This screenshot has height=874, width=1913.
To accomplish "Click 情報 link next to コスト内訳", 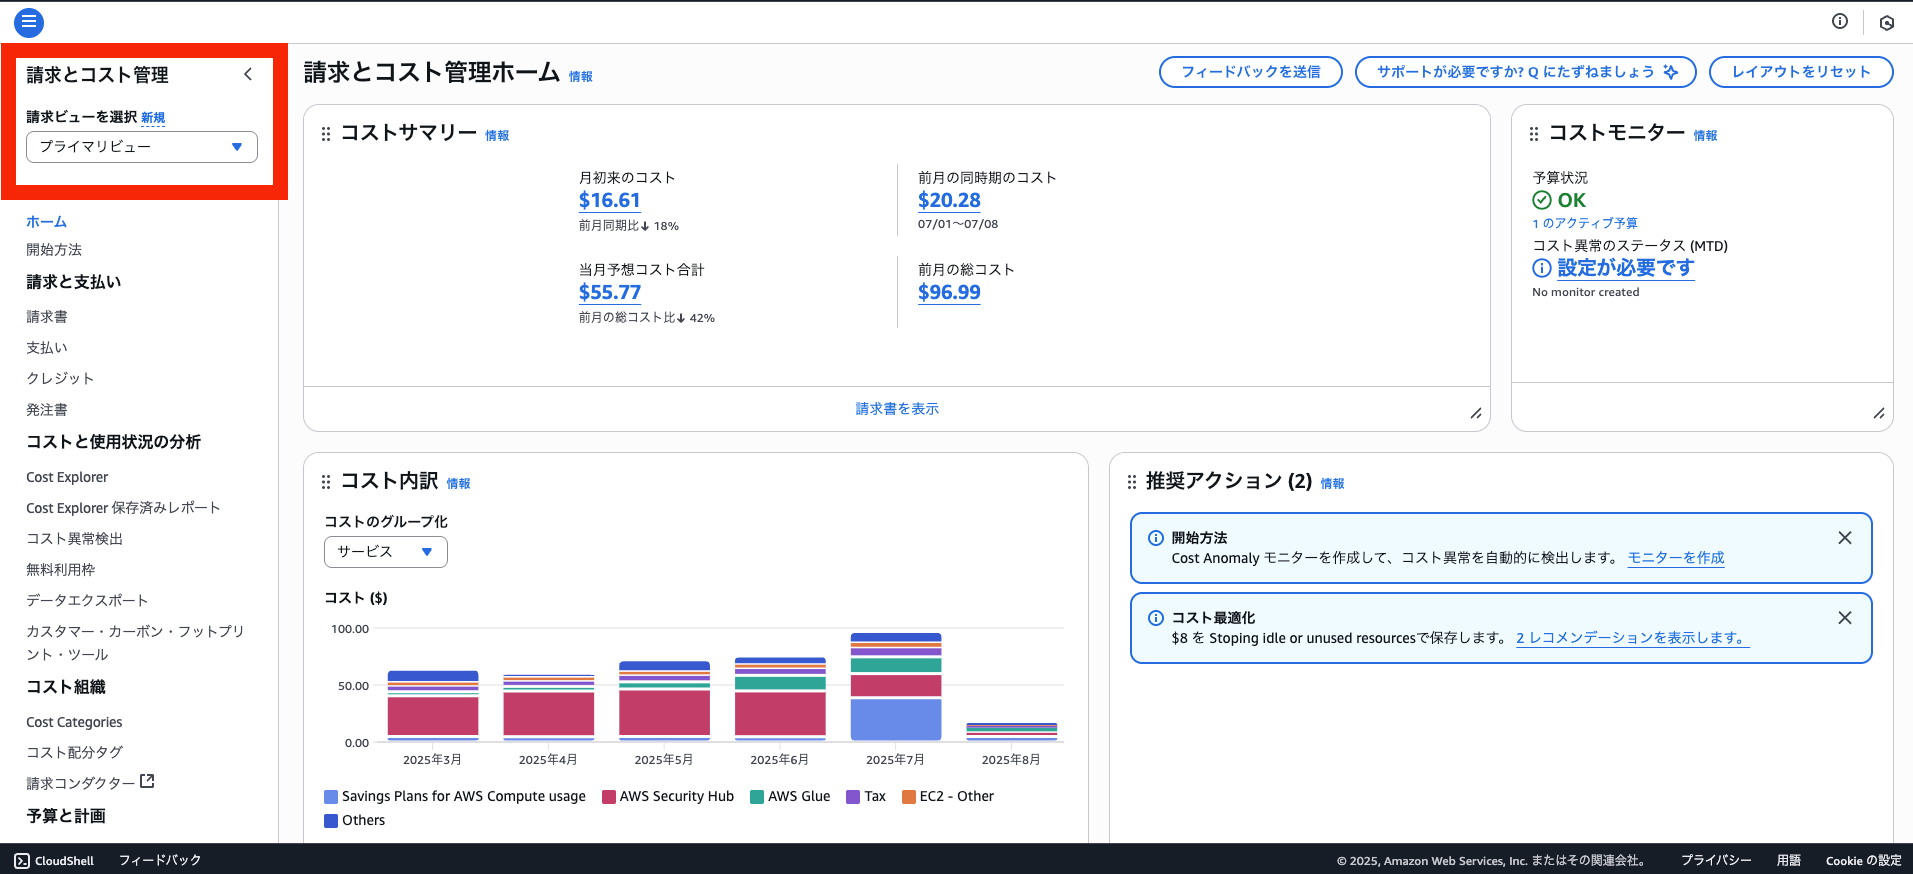I will click(458, 484).
